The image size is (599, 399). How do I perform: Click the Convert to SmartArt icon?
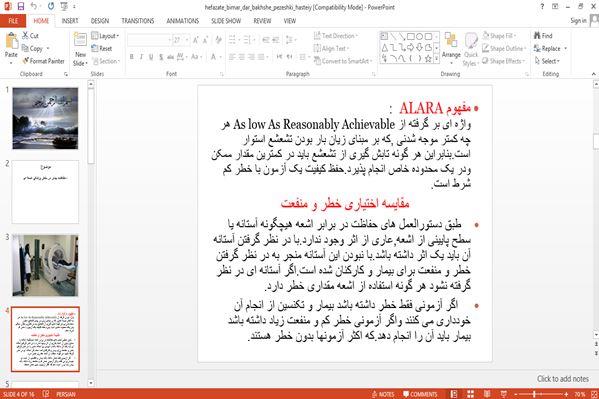[x=317, y=61]
